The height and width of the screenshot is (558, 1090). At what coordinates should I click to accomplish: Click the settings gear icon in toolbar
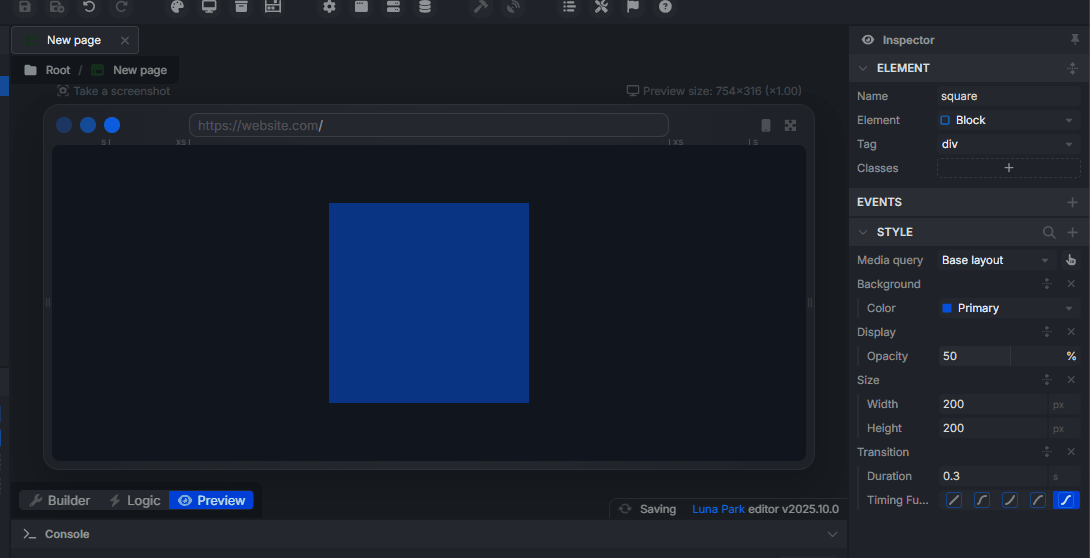pyautogui.click(x=329, y=7)
